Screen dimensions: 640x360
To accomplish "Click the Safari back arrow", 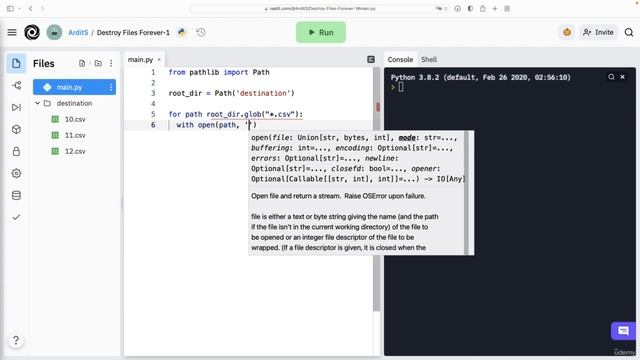I will tap(31, 8).
